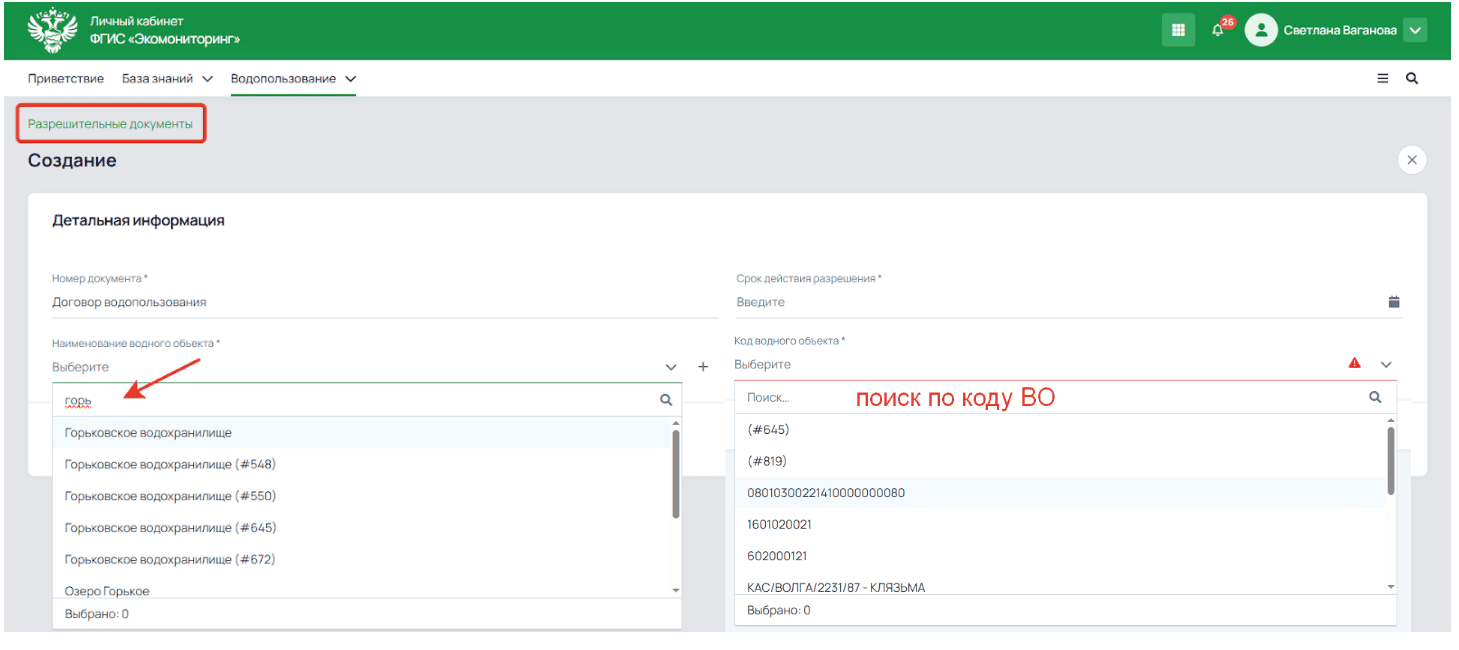The width and height of the screenshot is (1459, 650).
Task: Open the База знаний menu
Action: (x=167, y=78)
